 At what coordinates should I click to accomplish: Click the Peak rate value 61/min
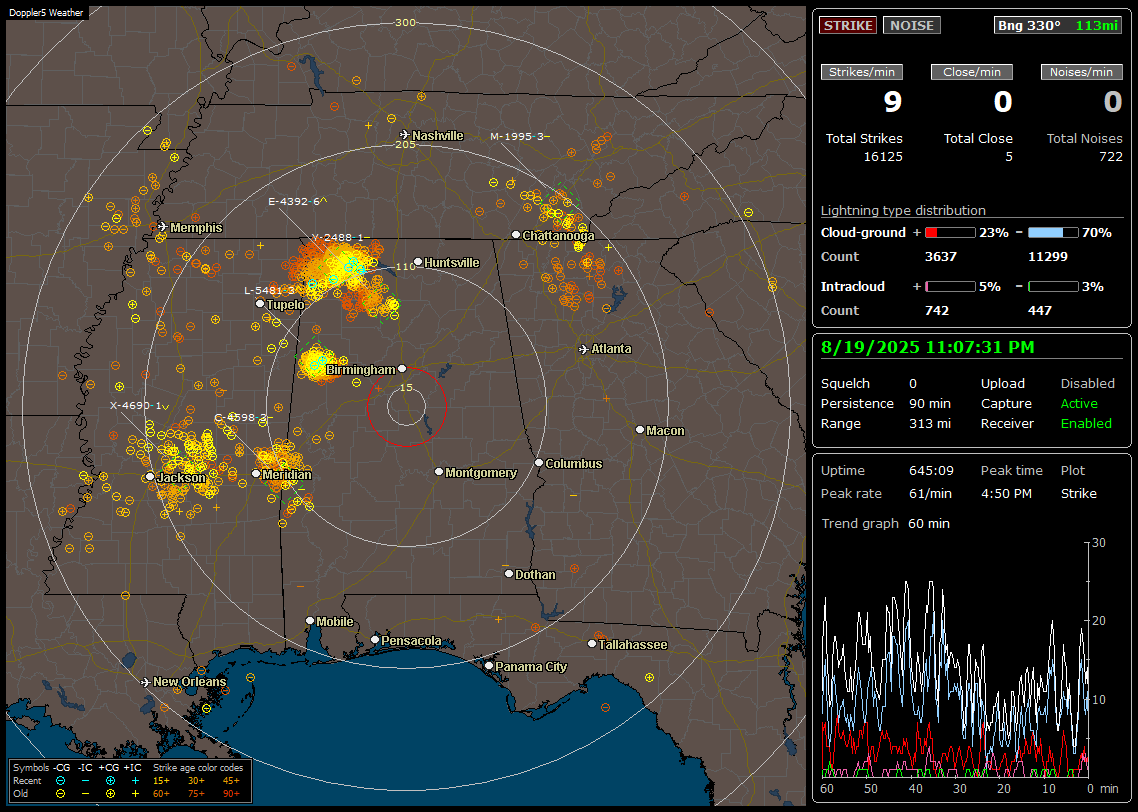(x=931, y=493)
